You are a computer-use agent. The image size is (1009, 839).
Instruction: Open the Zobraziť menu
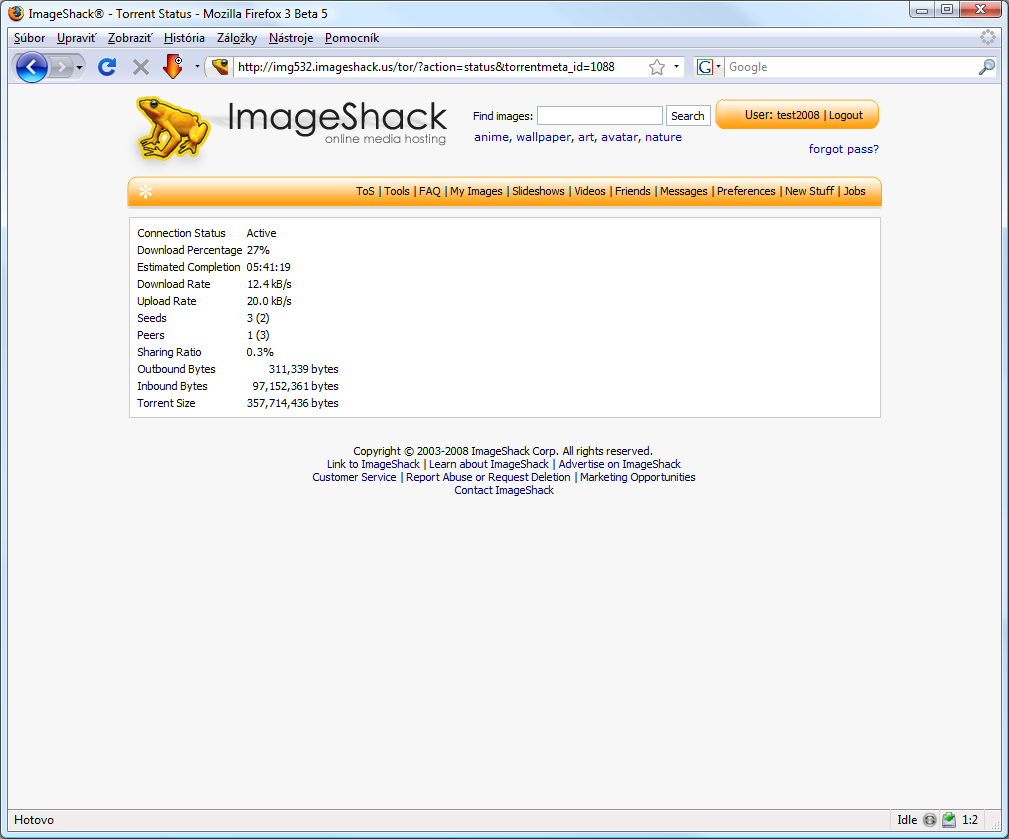point(130,38)
